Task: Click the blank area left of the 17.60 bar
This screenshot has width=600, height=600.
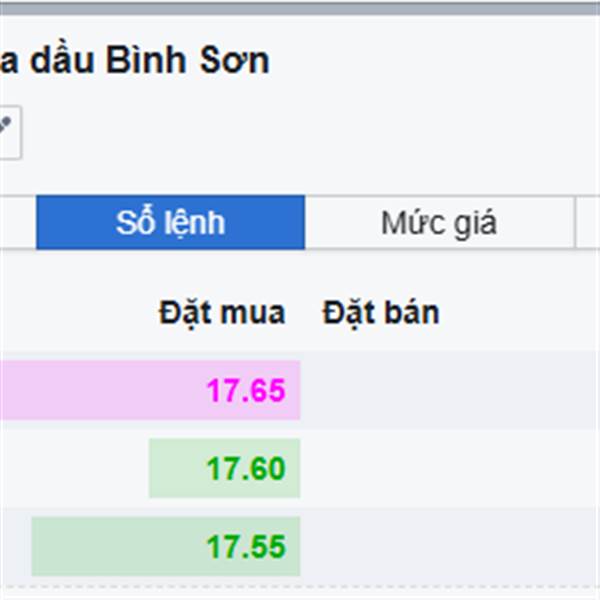Action: (70, 468)
